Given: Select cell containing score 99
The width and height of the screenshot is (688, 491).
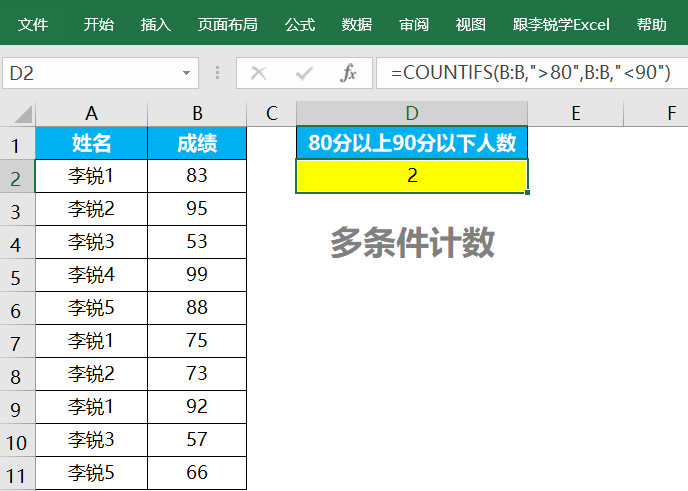Looking at the screenshot, I should [x=197, y=275].
